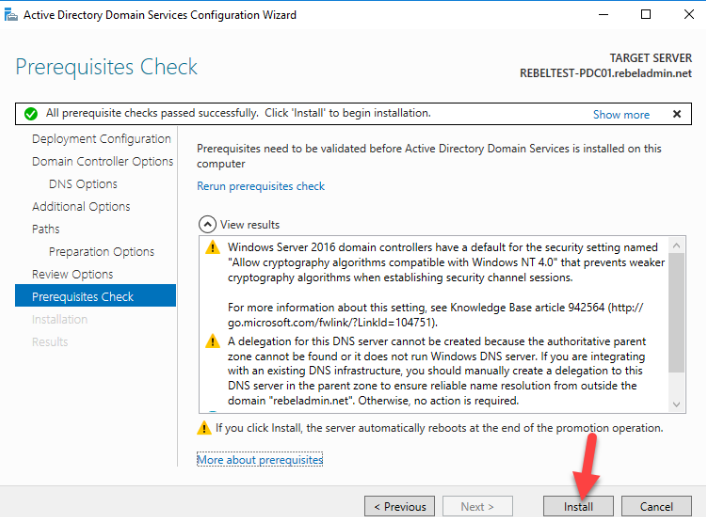Click the cryptography warning icon

pos(213,247)
